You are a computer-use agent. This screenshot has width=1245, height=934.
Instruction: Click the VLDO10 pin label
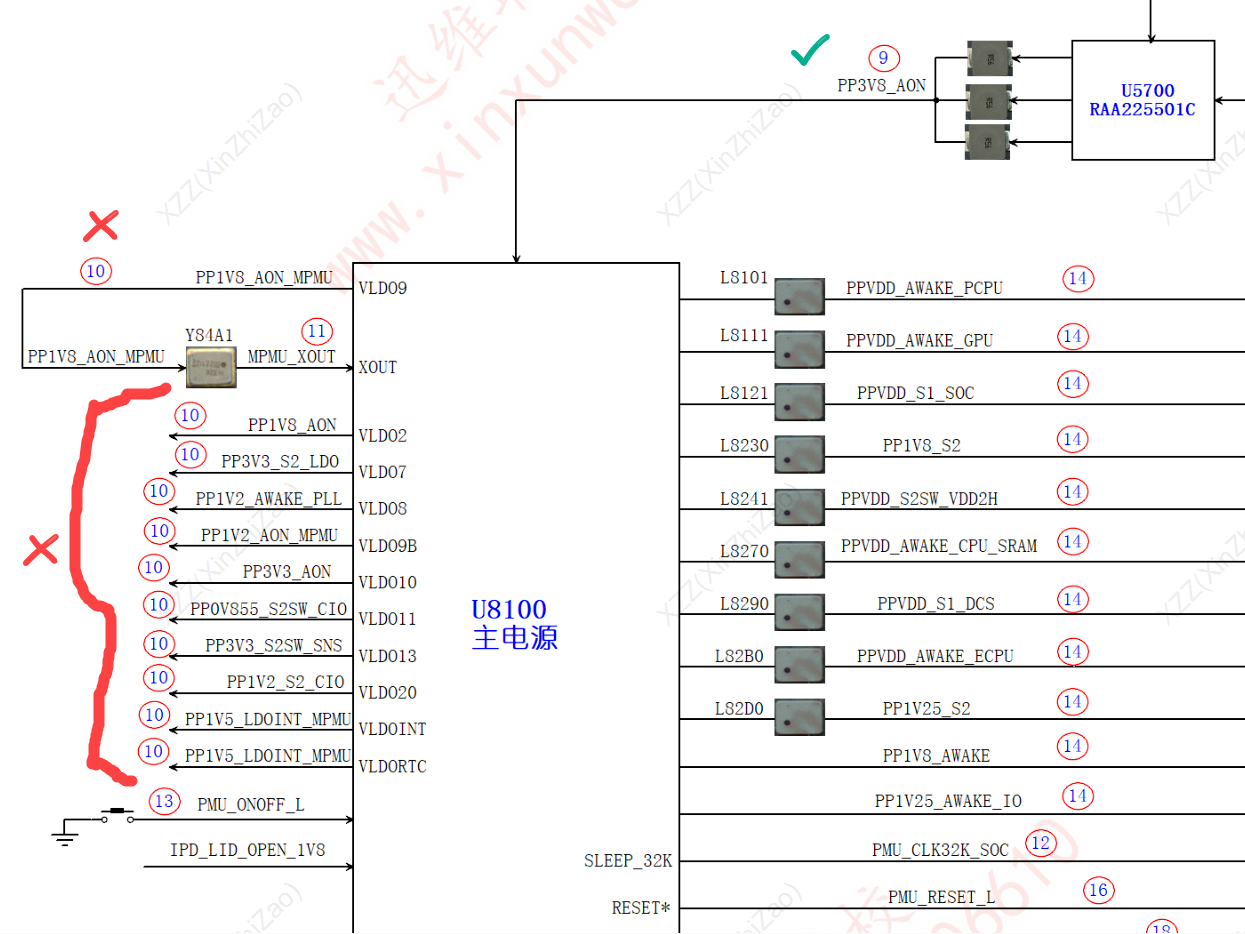tap(388, 583)
